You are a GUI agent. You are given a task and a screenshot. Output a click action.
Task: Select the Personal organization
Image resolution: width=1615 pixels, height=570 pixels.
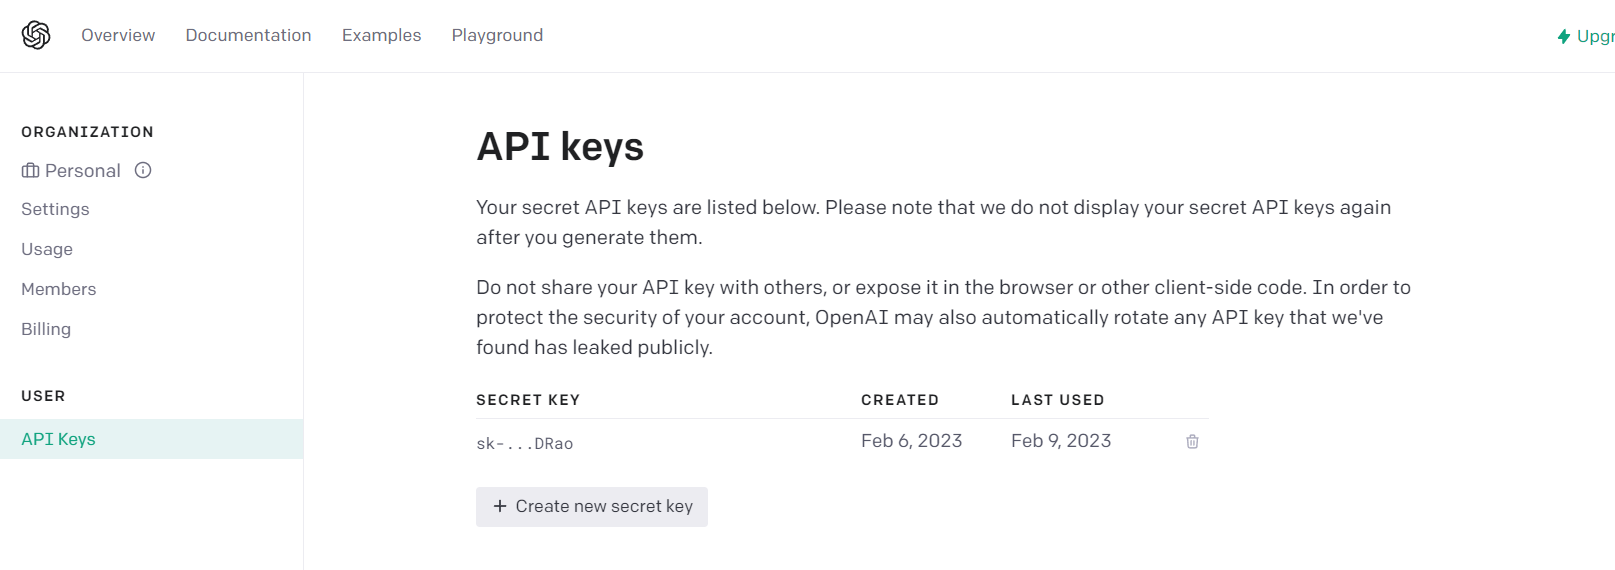click(82, 171)
